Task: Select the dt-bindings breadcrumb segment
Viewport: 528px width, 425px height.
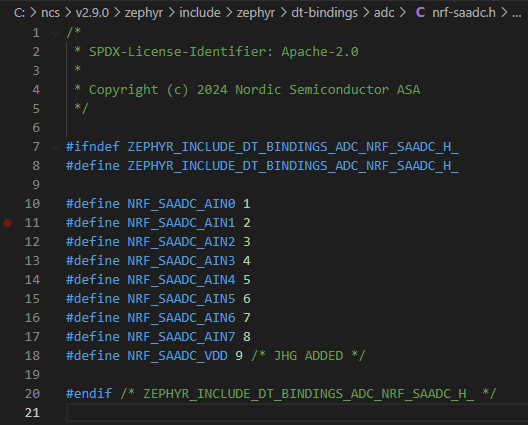Action: 324,13
